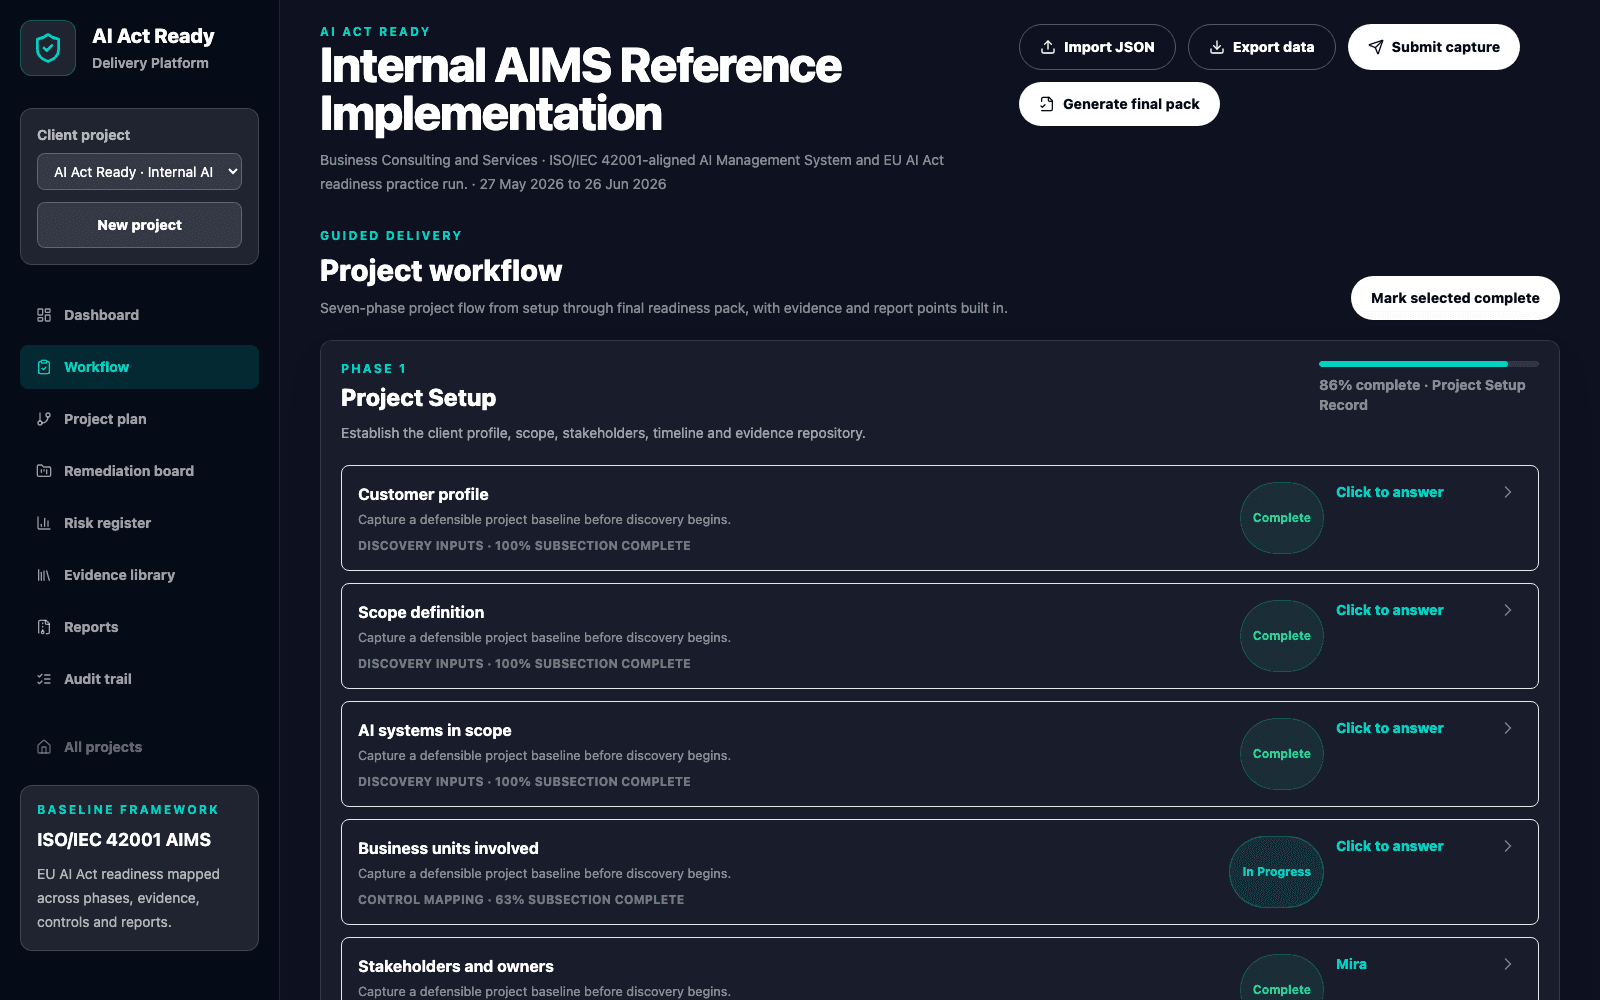This screenshot has width=1600, height=1000.
Task: Click the Project Setup progress bar
Action: [1429, 364]
